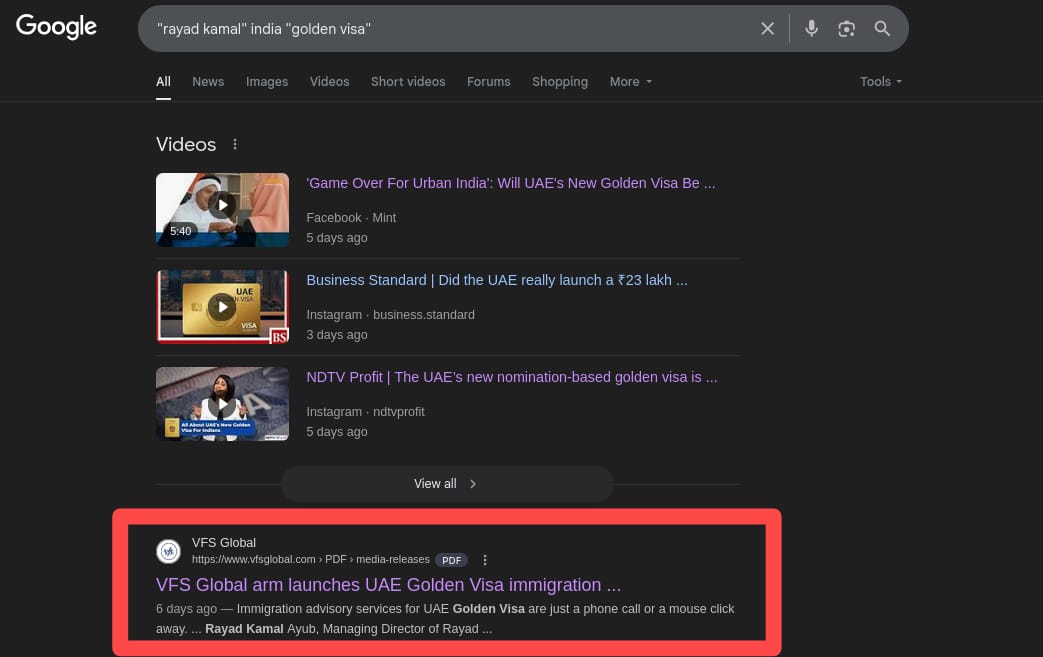1043x657 pixels.
Task: Select the All results tab
Action: (x=164, y=82)
